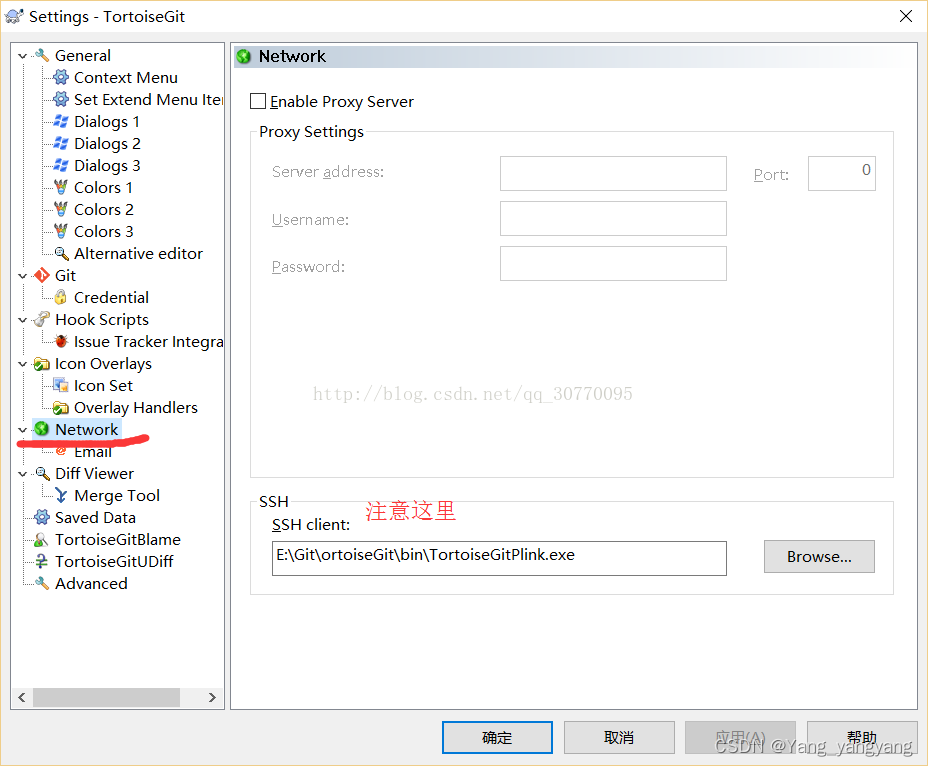Collapse the Network tree node

pos(22,430)
